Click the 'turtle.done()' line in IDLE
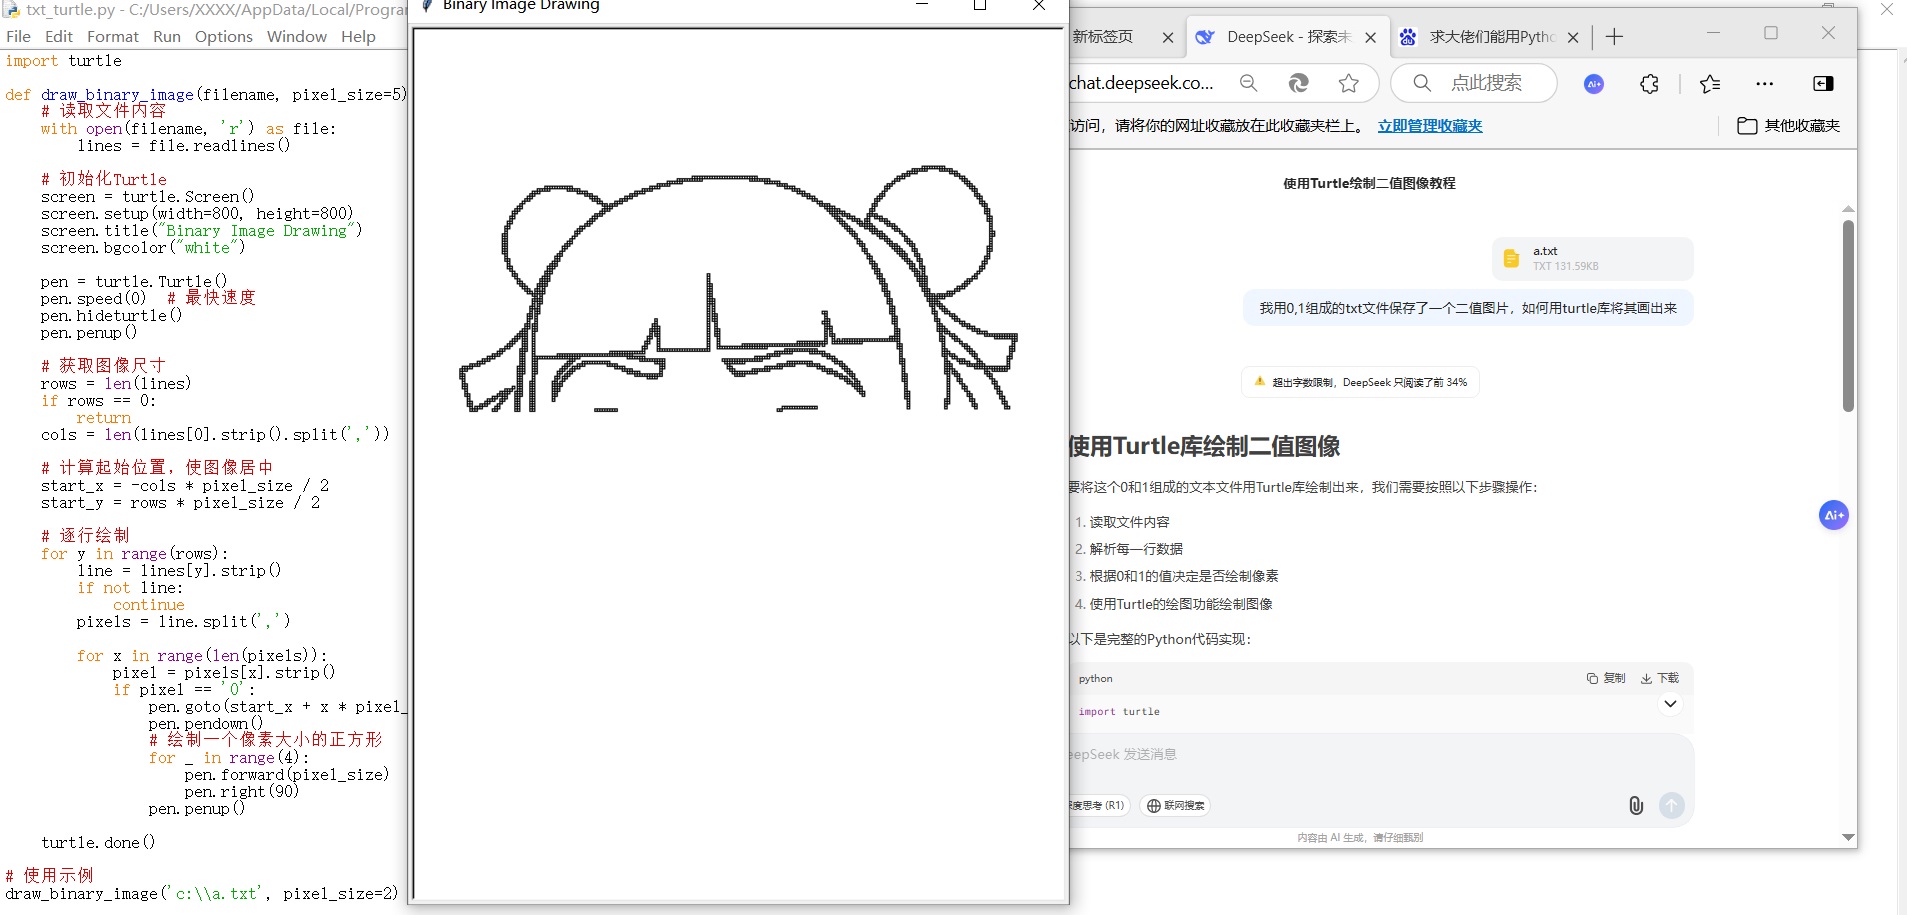 98,843
